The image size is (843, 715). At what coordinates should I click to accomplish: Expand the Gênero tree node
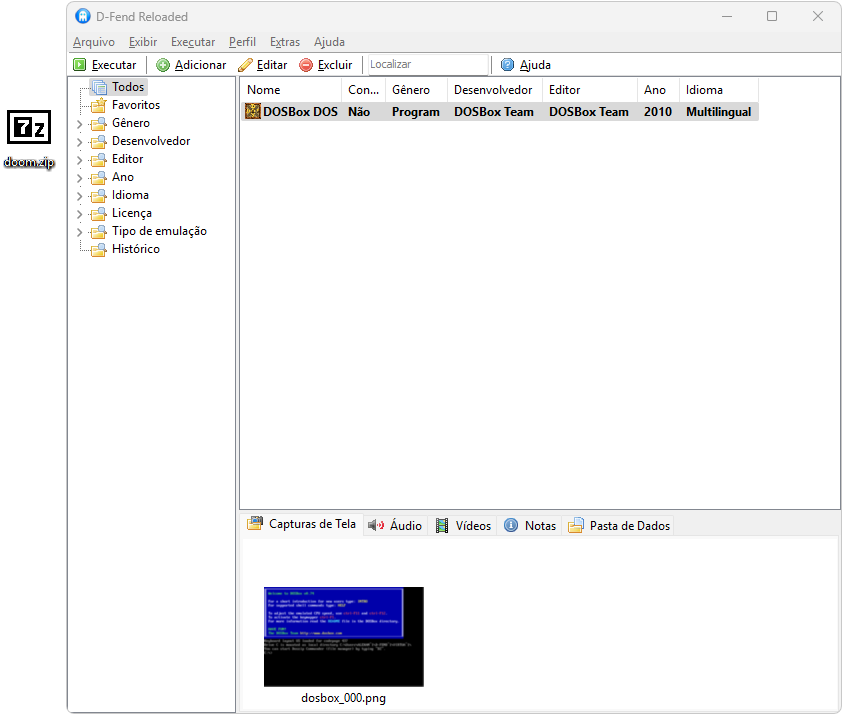coord(80,124)
